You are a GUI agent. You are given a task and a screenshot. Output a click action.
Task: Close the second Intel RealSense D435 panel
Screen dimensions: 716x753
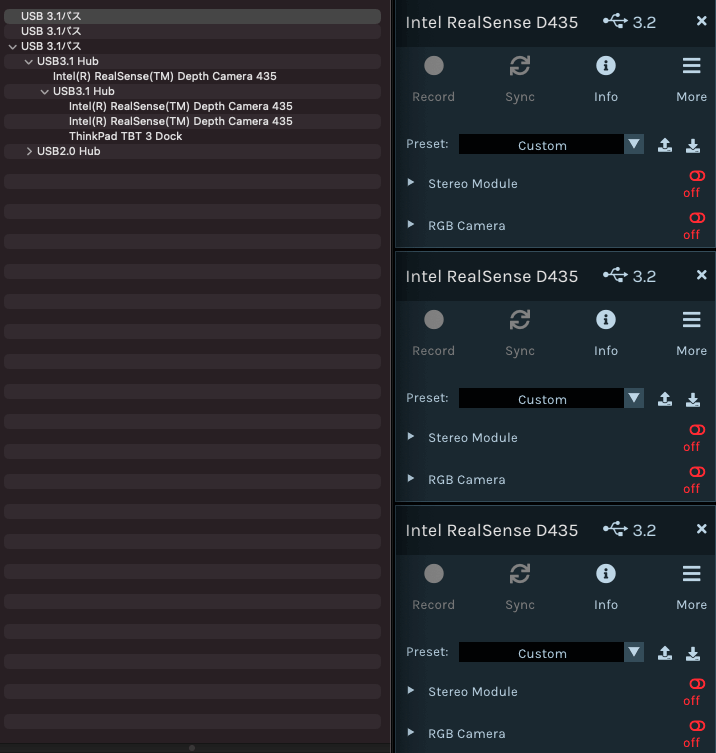pyautogui.click(x=702, y=275)
